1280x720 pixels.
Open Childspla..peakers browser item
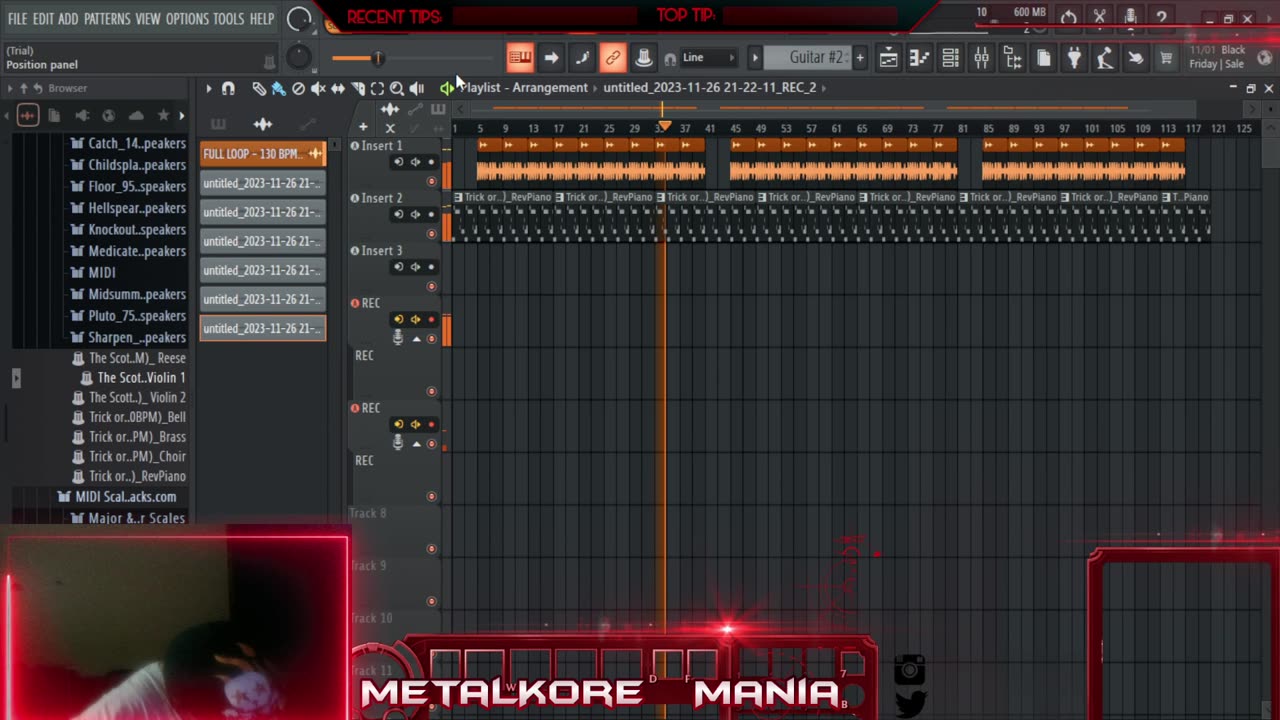point(127,165)
